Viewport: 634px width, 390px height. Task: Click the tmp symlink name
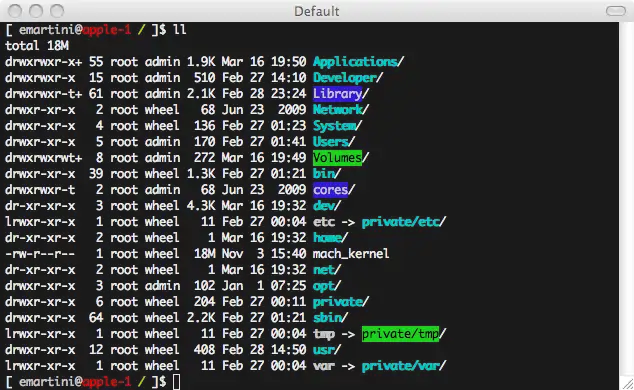(323, 334)
